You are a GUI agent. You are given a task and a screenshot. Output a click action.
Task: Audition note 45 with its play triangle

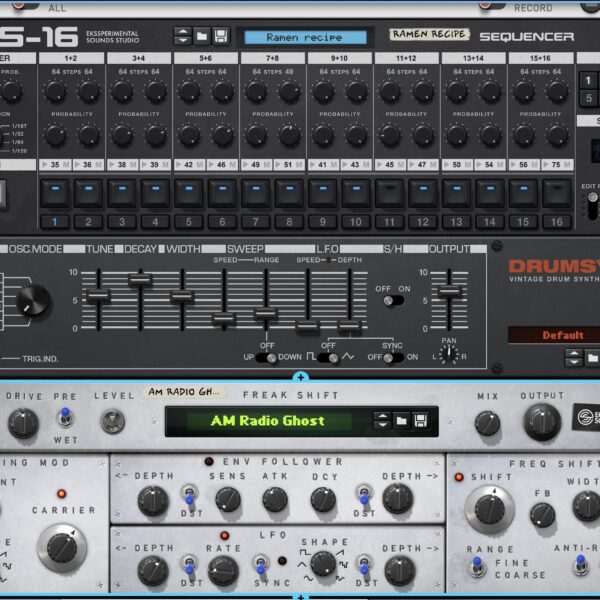click(380, 165)
